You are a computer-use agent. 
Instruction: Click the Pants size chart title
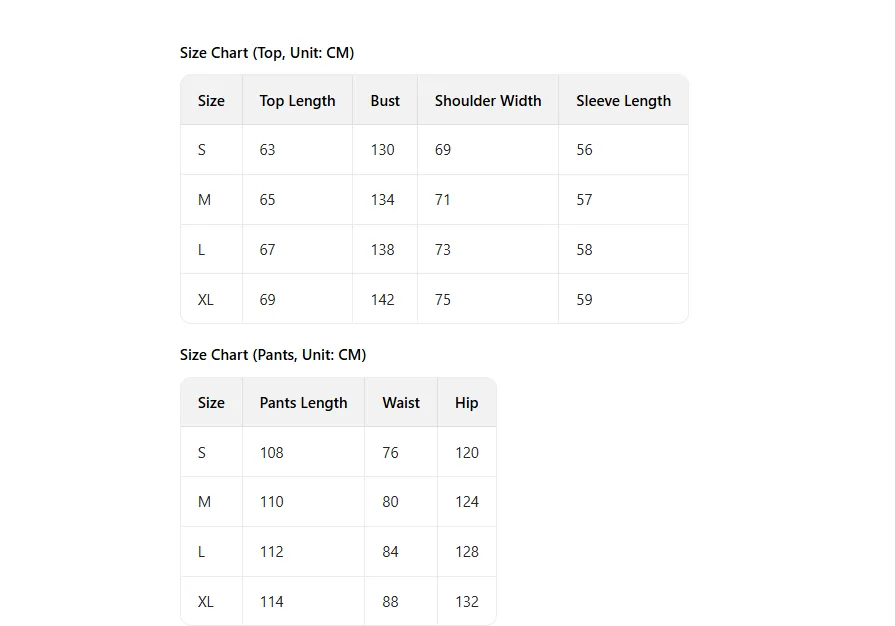273,355
